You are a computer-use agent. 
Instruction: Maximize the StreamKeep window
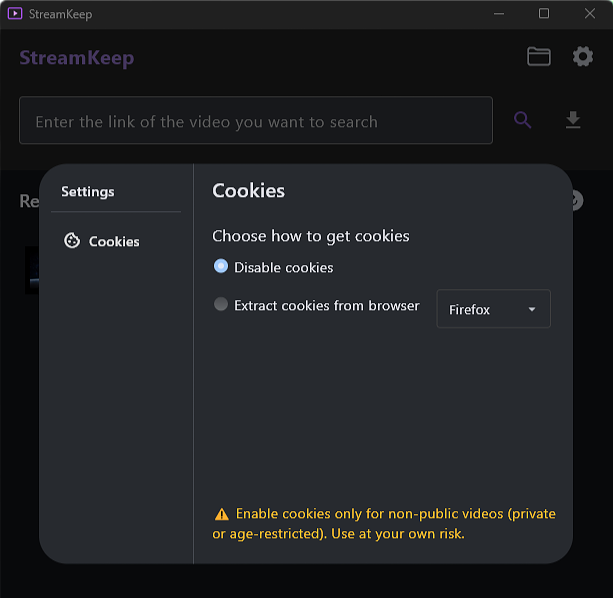coord(544,14)
